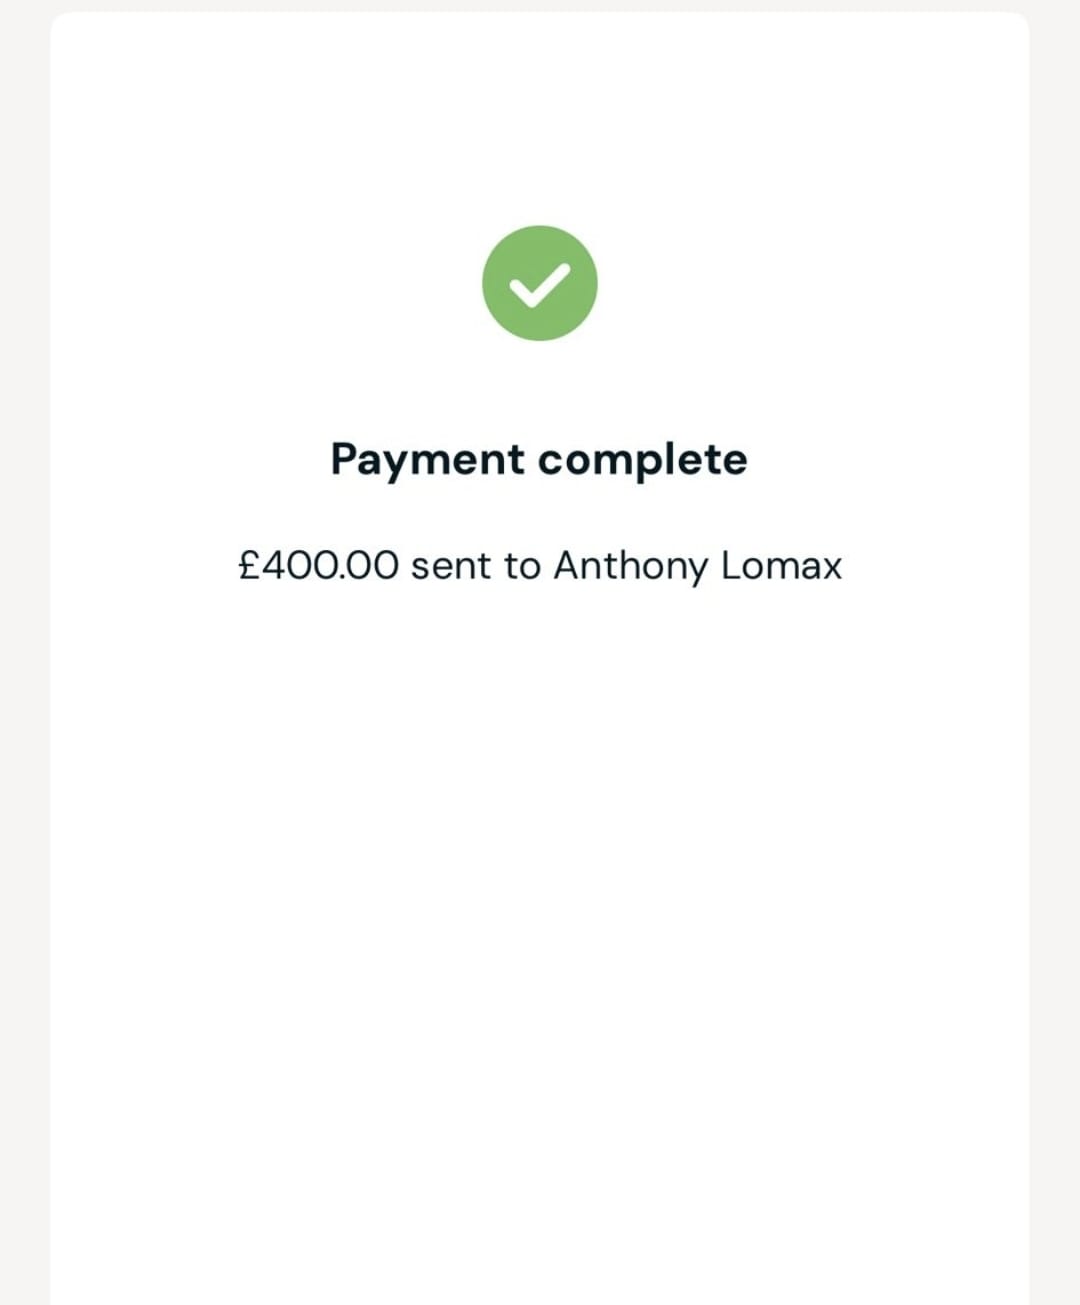Tap the white tick inside the circle
This screenshot has width=1080, height=1305.
[x=539, y=285]
